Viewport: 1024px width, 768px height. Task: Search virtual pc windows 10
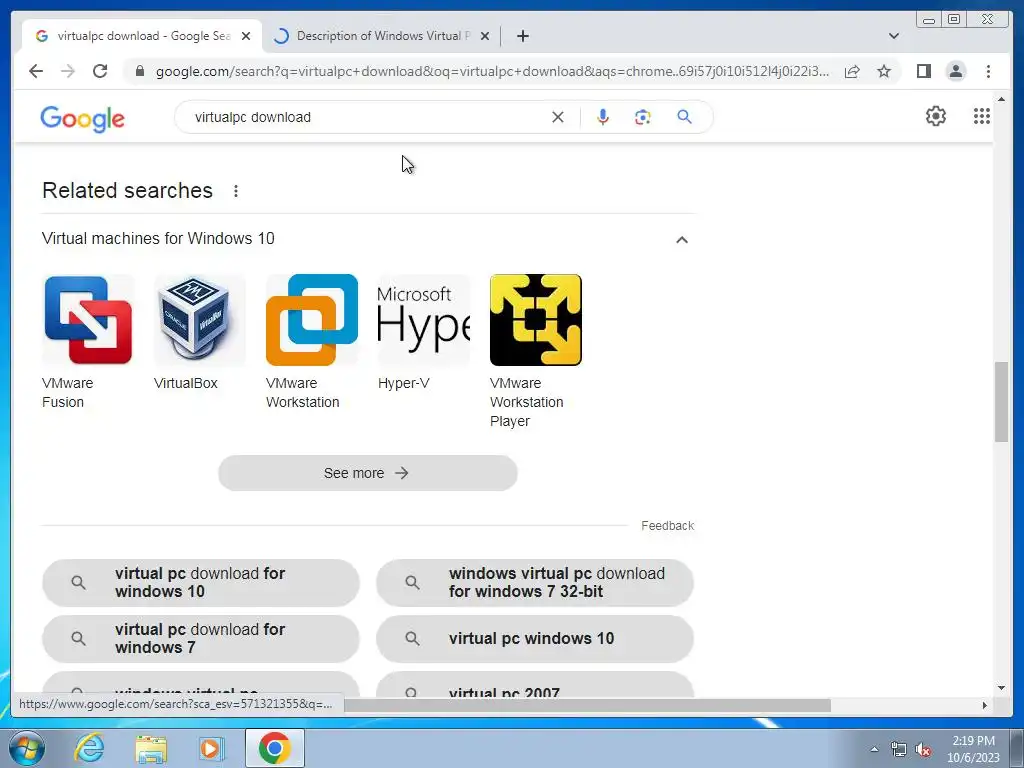click(x=535, y=639)
